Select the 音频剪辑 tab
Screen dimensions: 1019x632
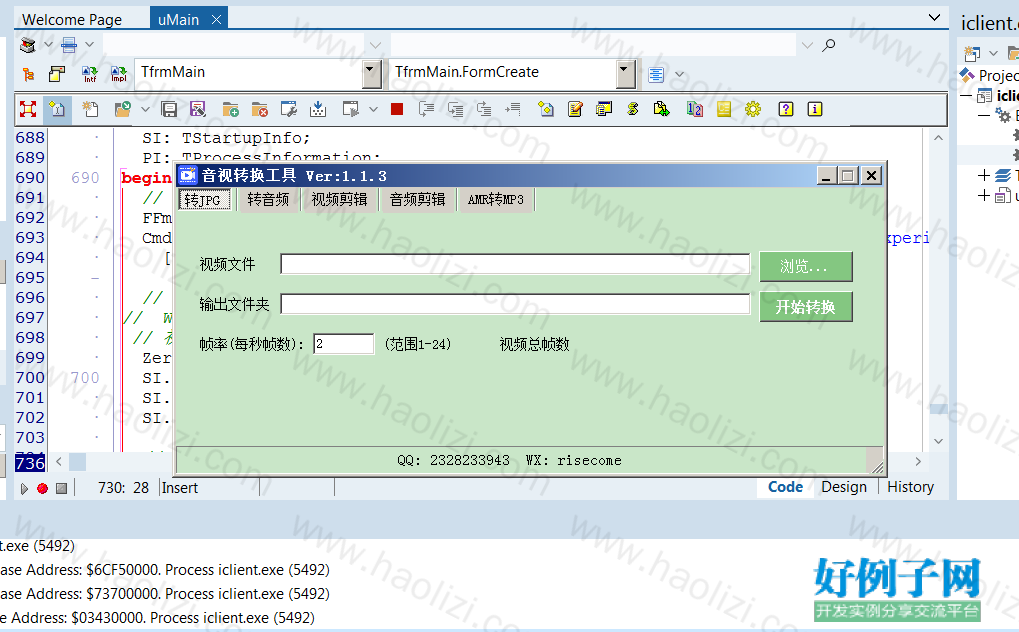click(417, 200)
